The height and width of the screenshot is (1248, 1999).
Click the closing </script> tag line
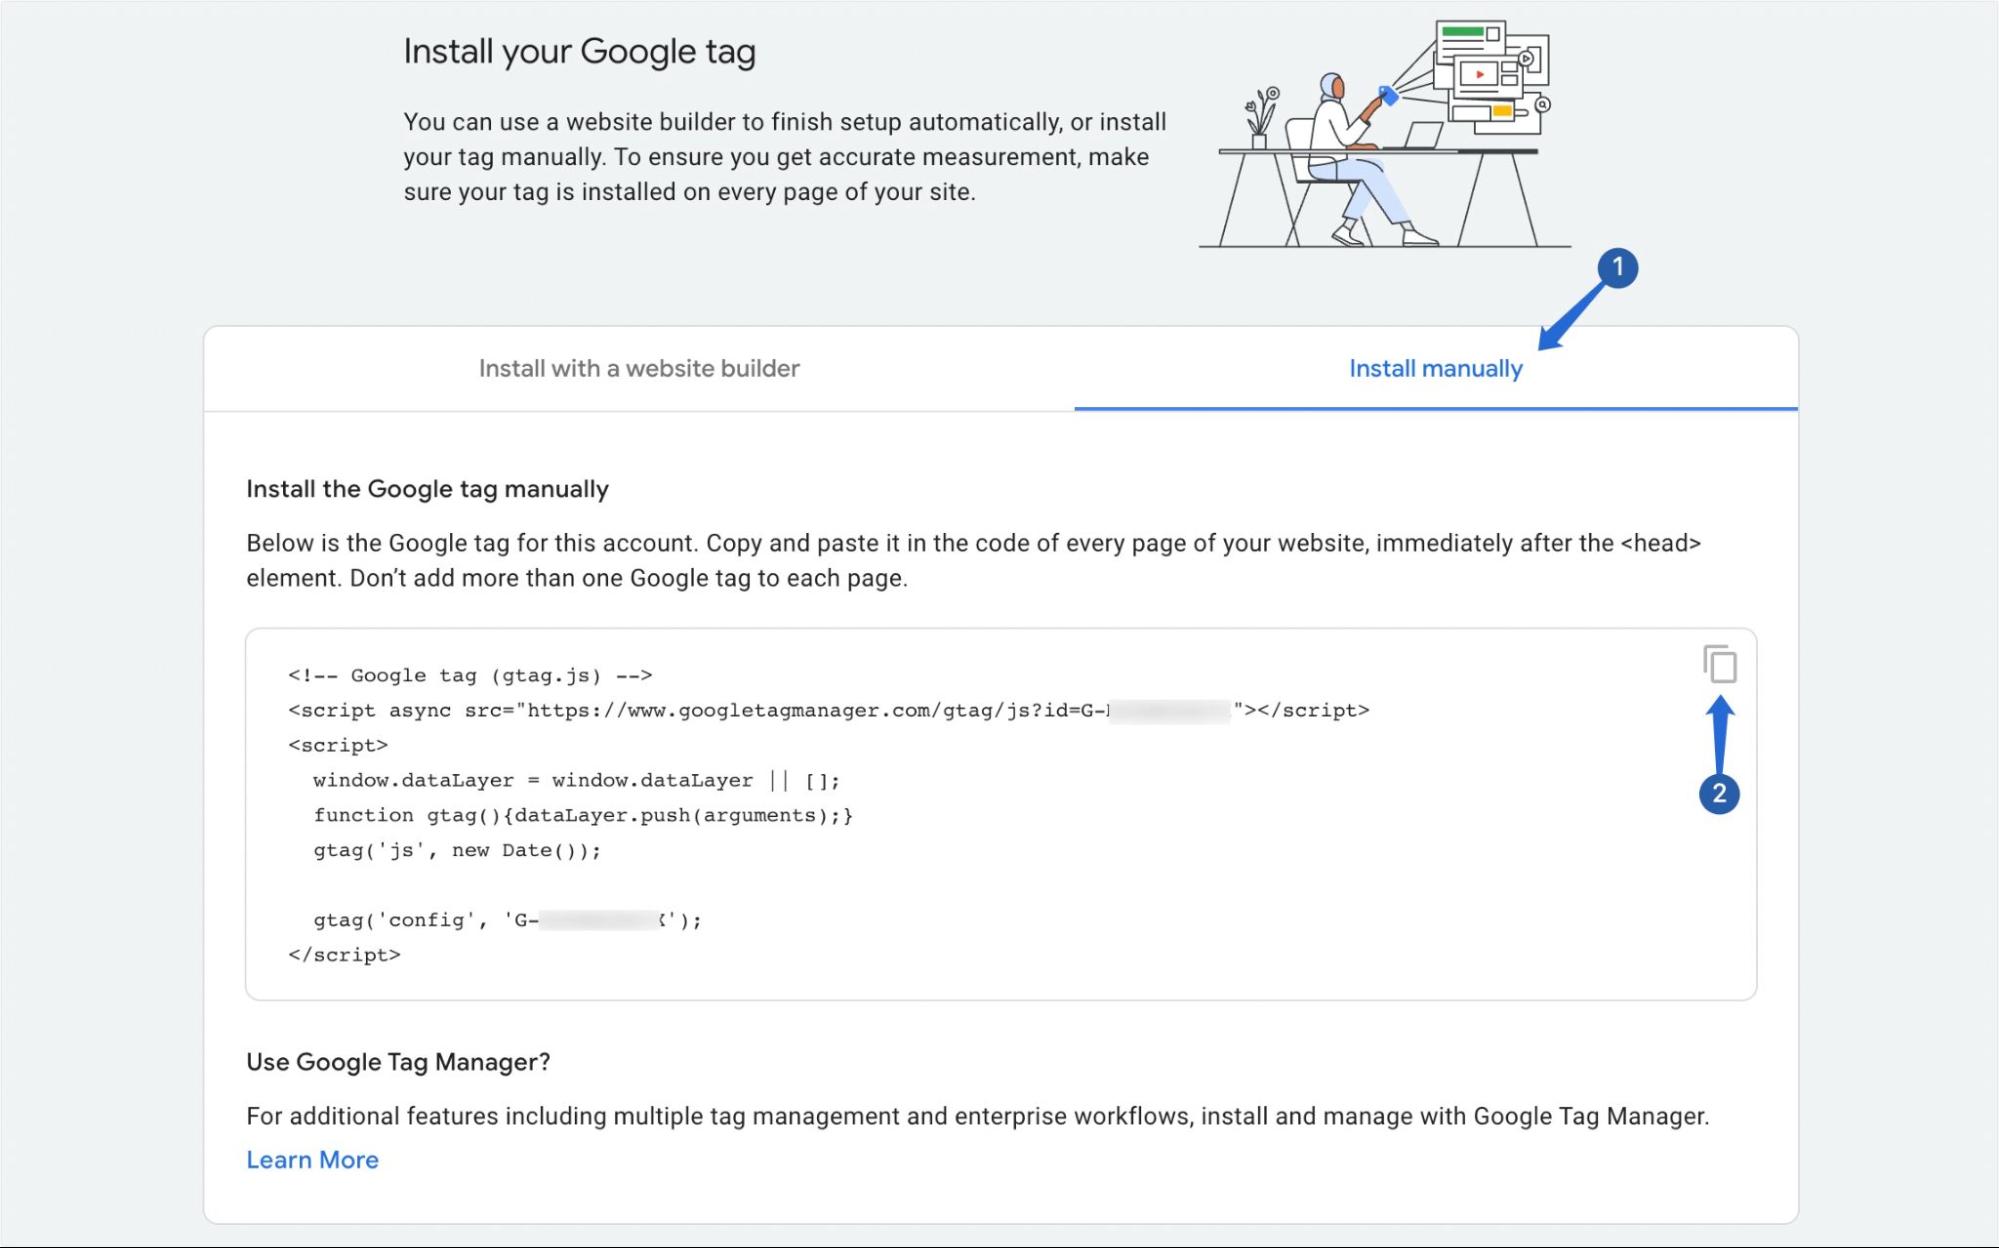coord(344,955)
